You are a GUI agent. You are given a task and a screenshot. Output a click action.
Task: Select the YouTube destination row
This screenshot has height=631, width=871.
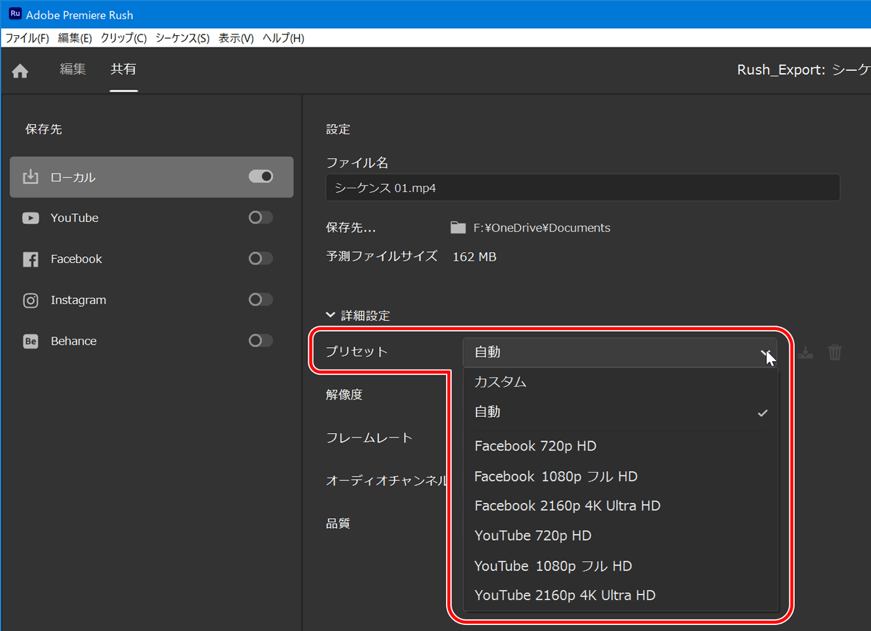pyautogui.click(x=152, y=218)
